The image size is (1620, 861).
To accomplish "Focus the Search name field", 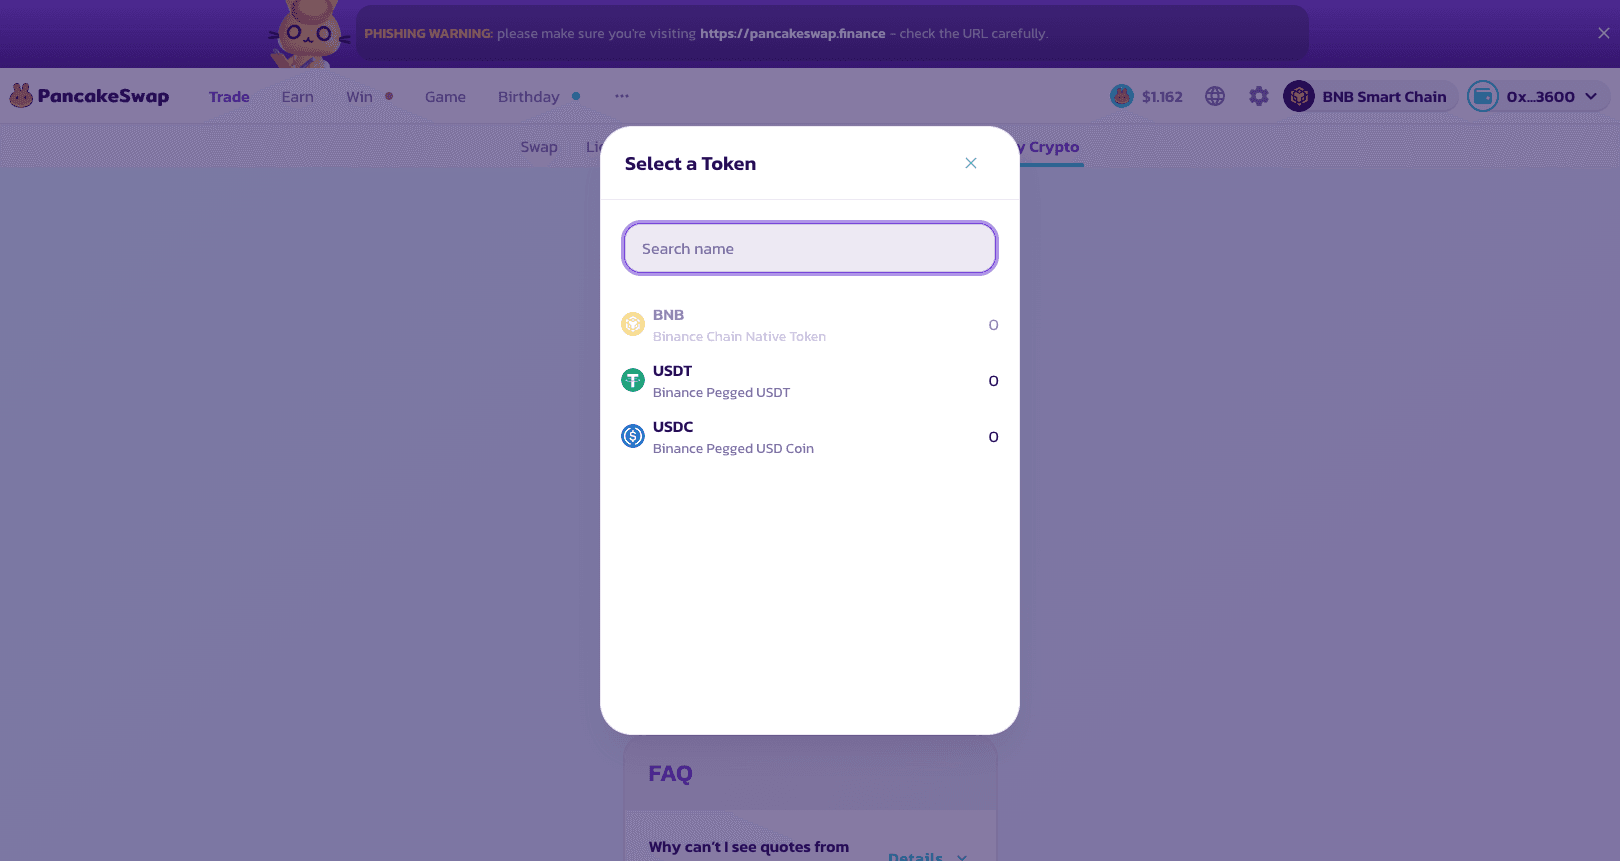I will (809, 248).
